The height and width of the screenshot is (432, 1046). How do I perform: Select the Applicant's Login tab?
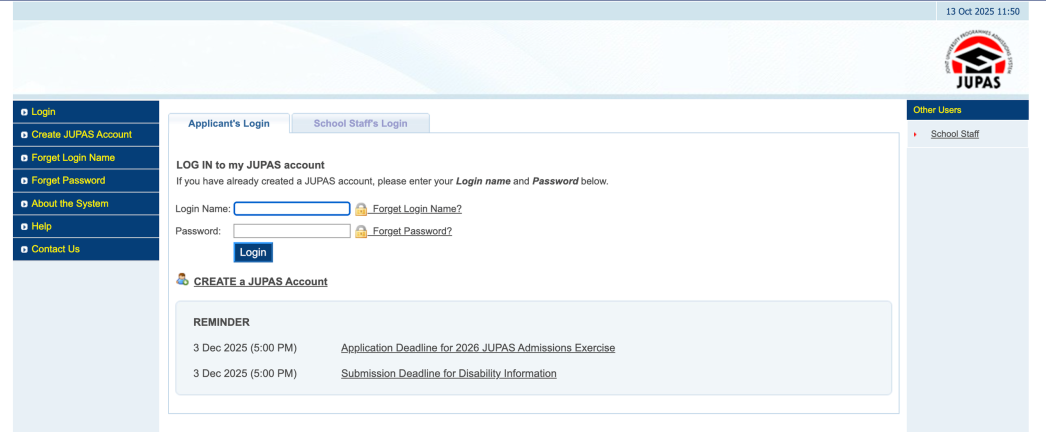tap(228, 123)
